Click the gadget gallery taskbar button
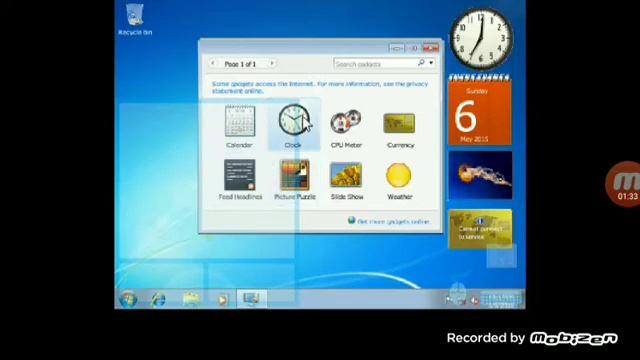This screenshot has height=360, width=640. tap(251, 299)
